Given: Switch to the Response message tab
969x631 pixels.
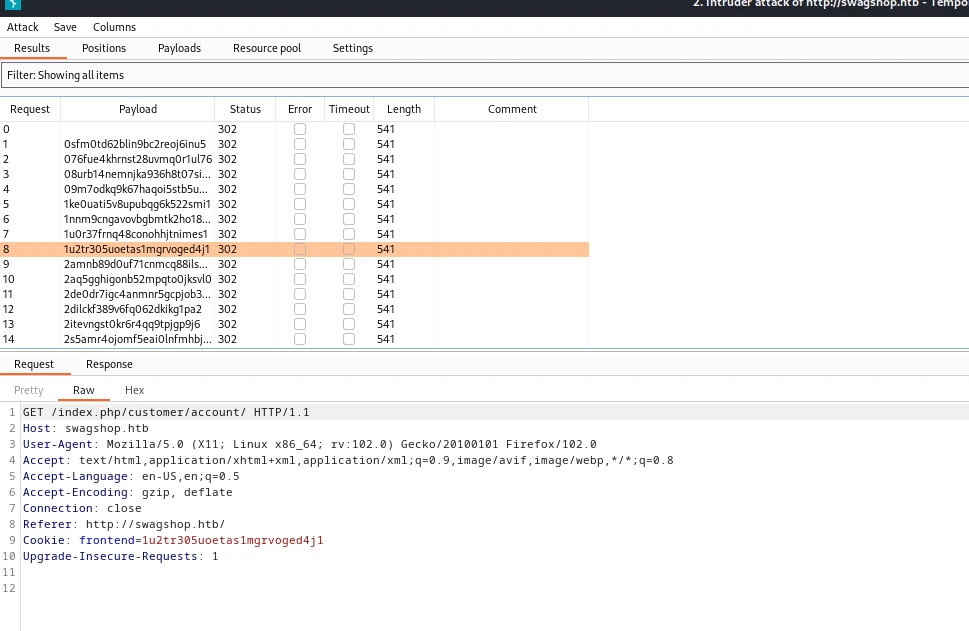Looking at the screenshot, I should [109, 365].
